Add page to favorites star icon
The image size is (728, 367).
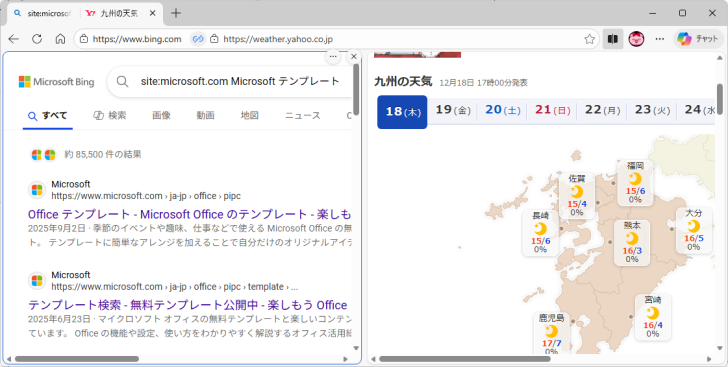(x=590, y=39)
